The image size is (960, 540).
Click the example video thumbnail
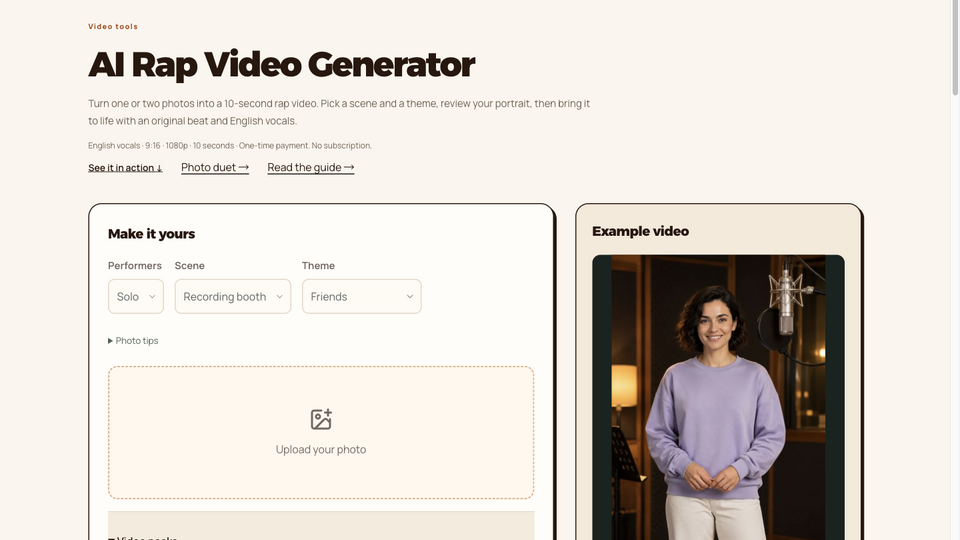click(718, 397)
